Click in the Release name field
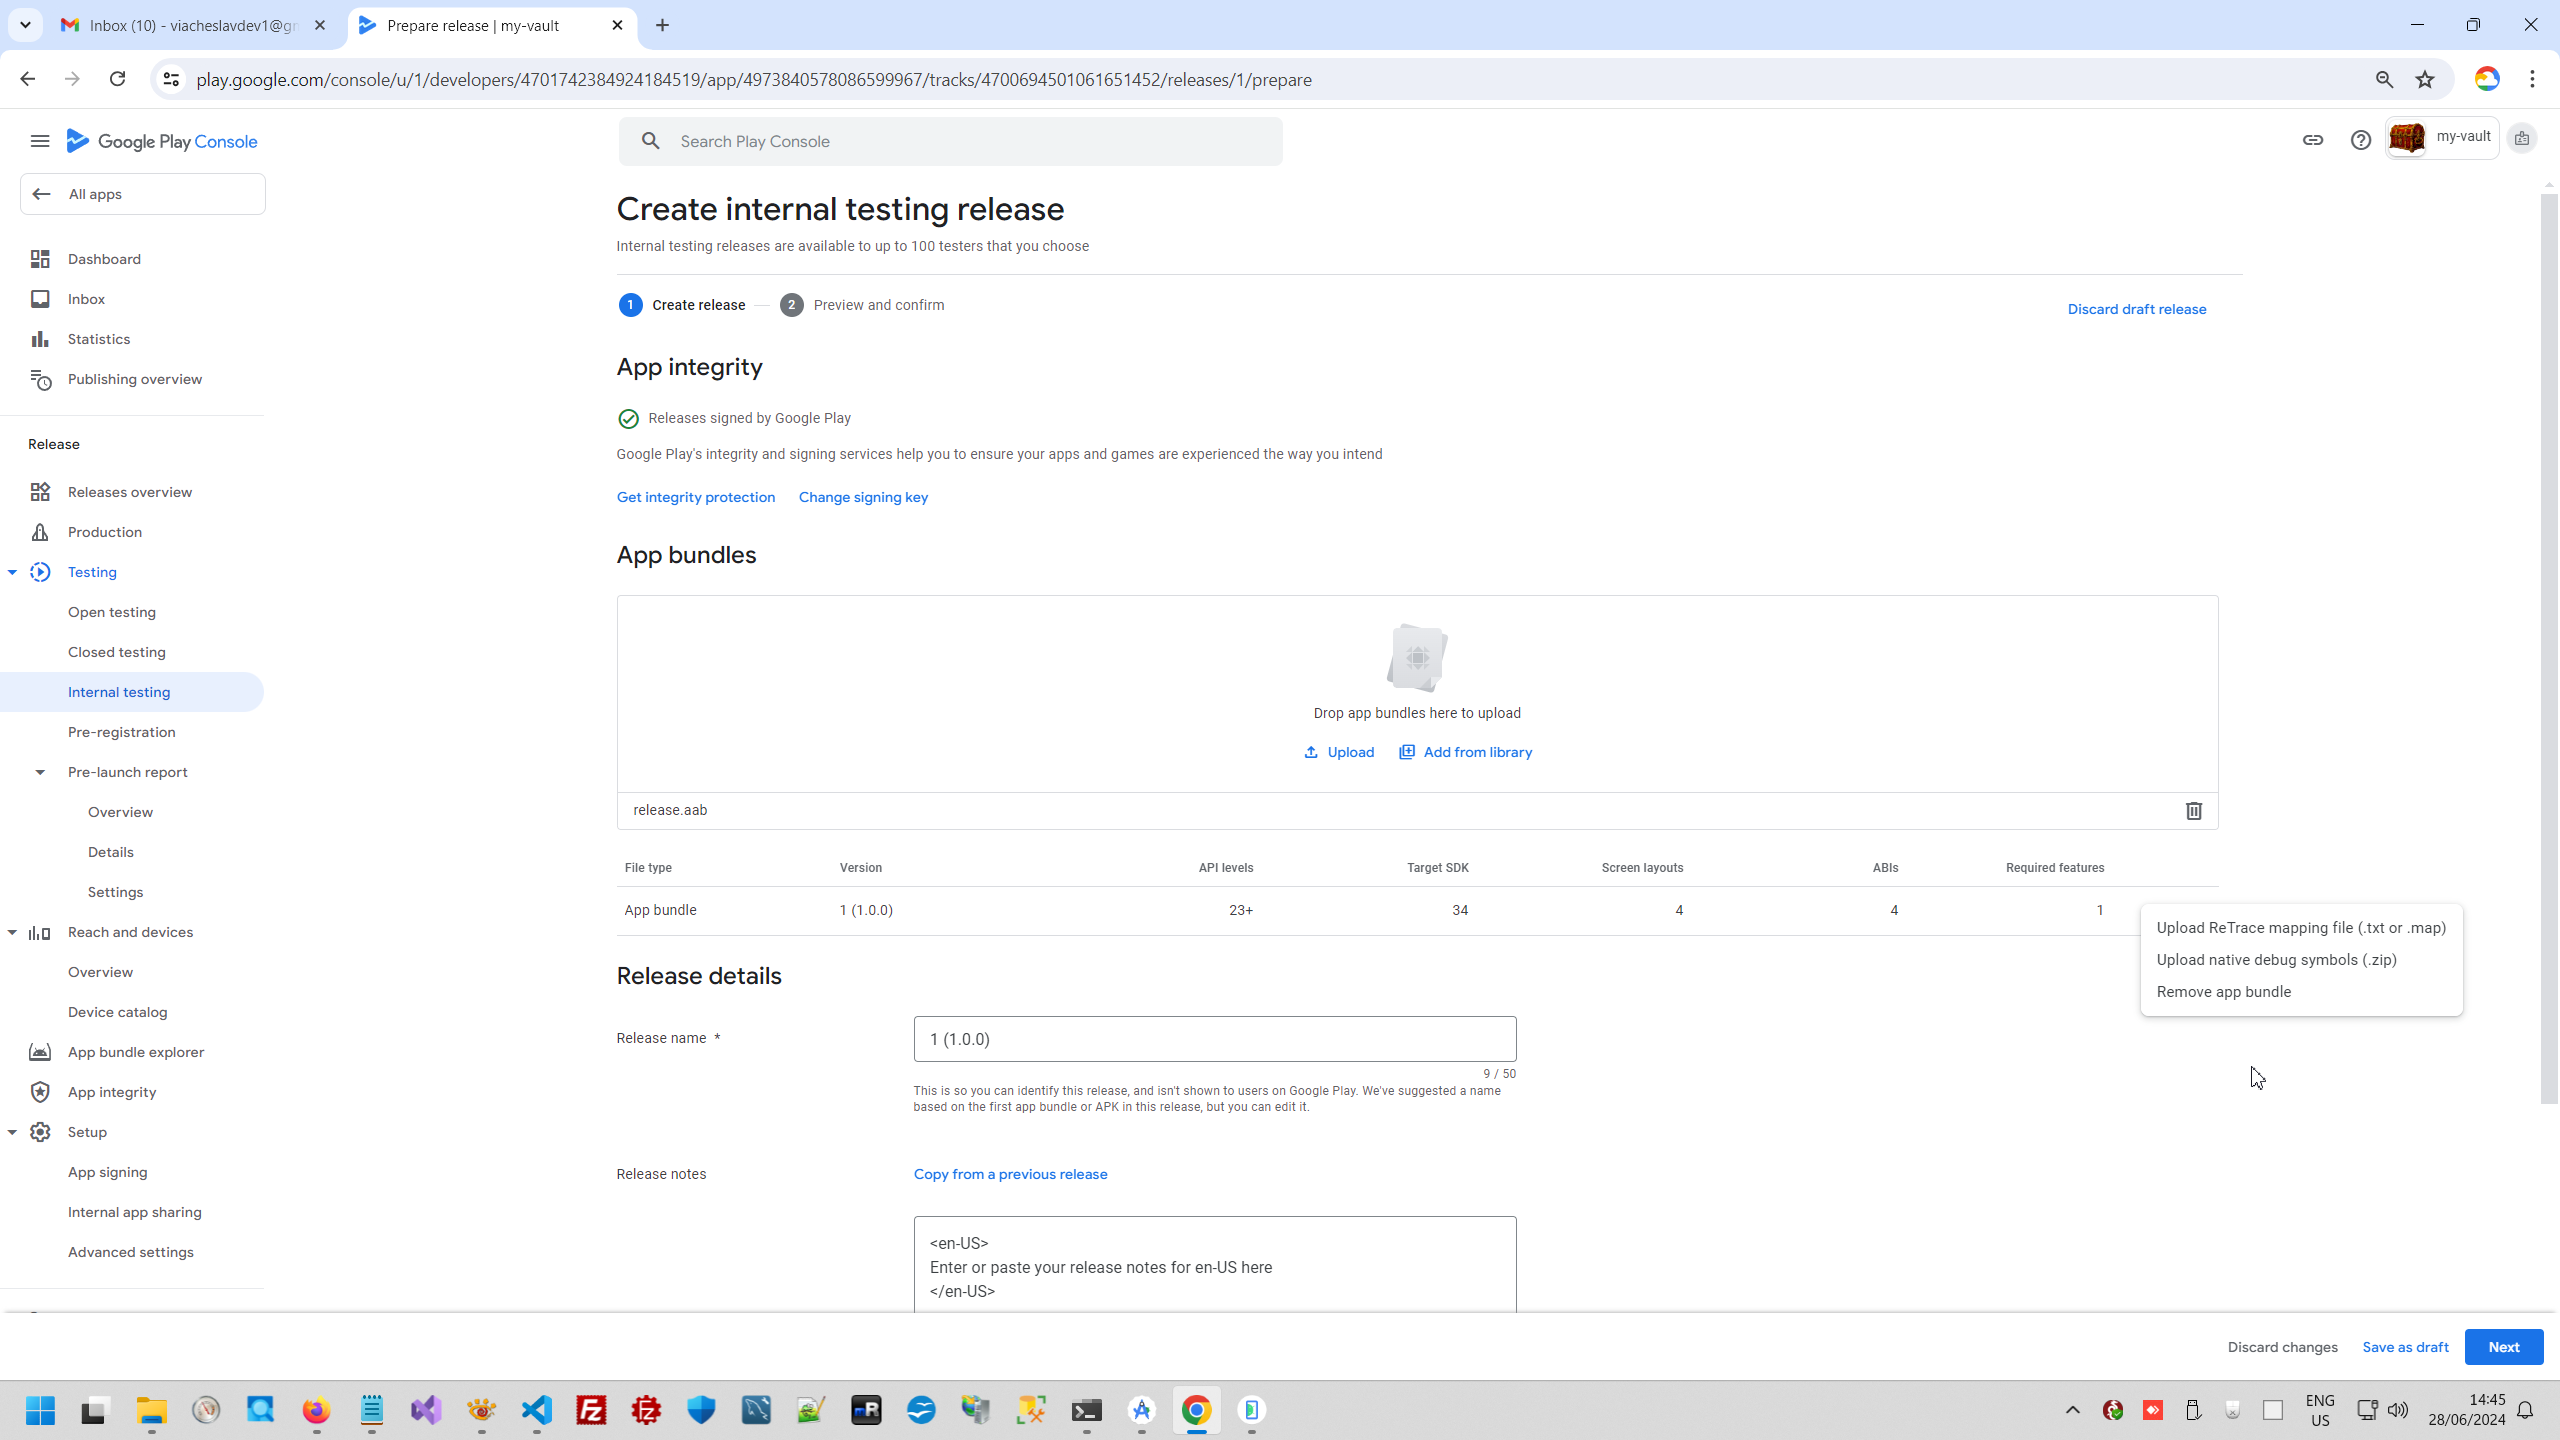Image resolution: width=2560 pixels, height=1440 pixels. [1214, 1039]
